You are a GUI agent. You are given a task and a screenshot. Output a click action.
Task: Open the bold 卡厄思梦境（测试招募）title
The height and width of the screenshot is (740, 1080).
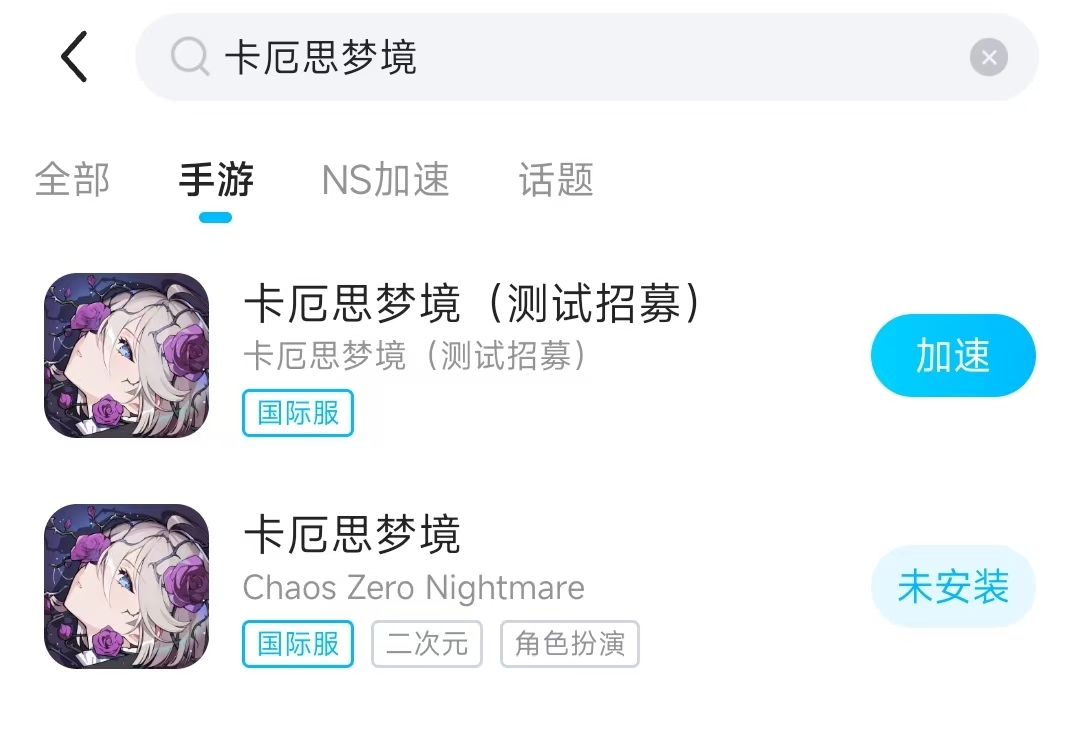[x=474, y=305]
